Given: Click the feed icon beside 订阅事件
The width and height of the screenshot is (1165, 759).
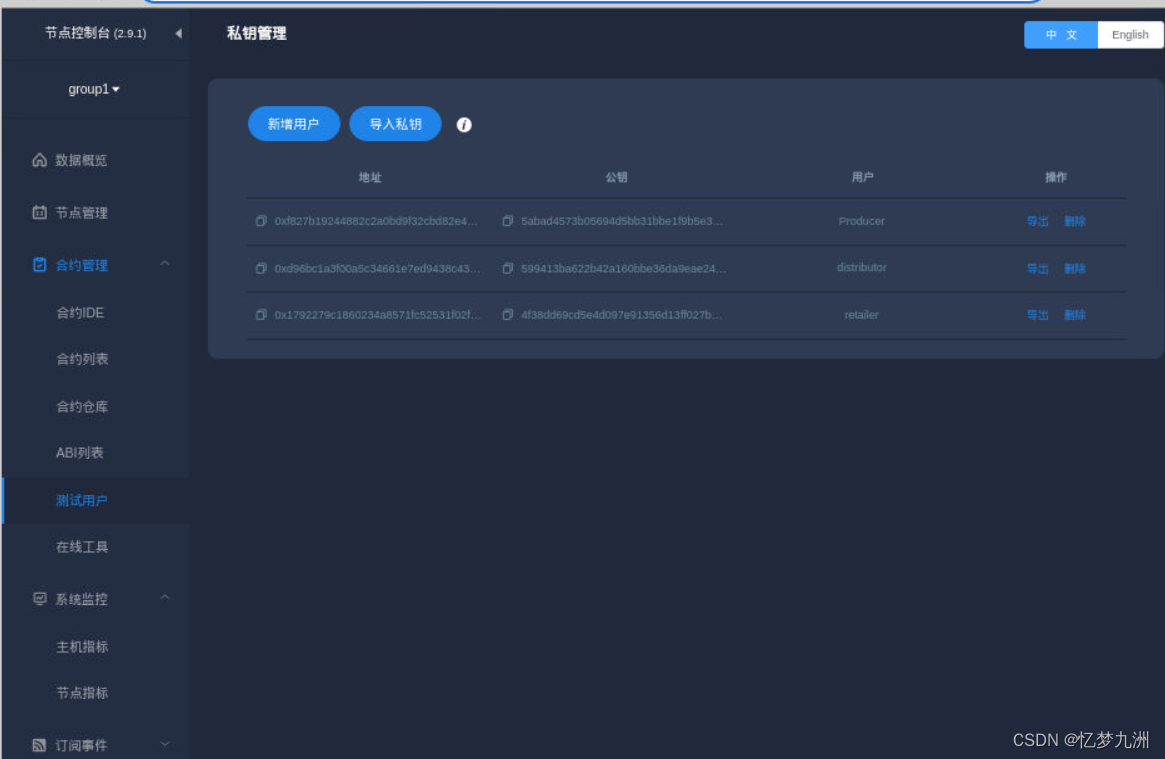Looking at the screenshot, I should (x=39, y=745).
